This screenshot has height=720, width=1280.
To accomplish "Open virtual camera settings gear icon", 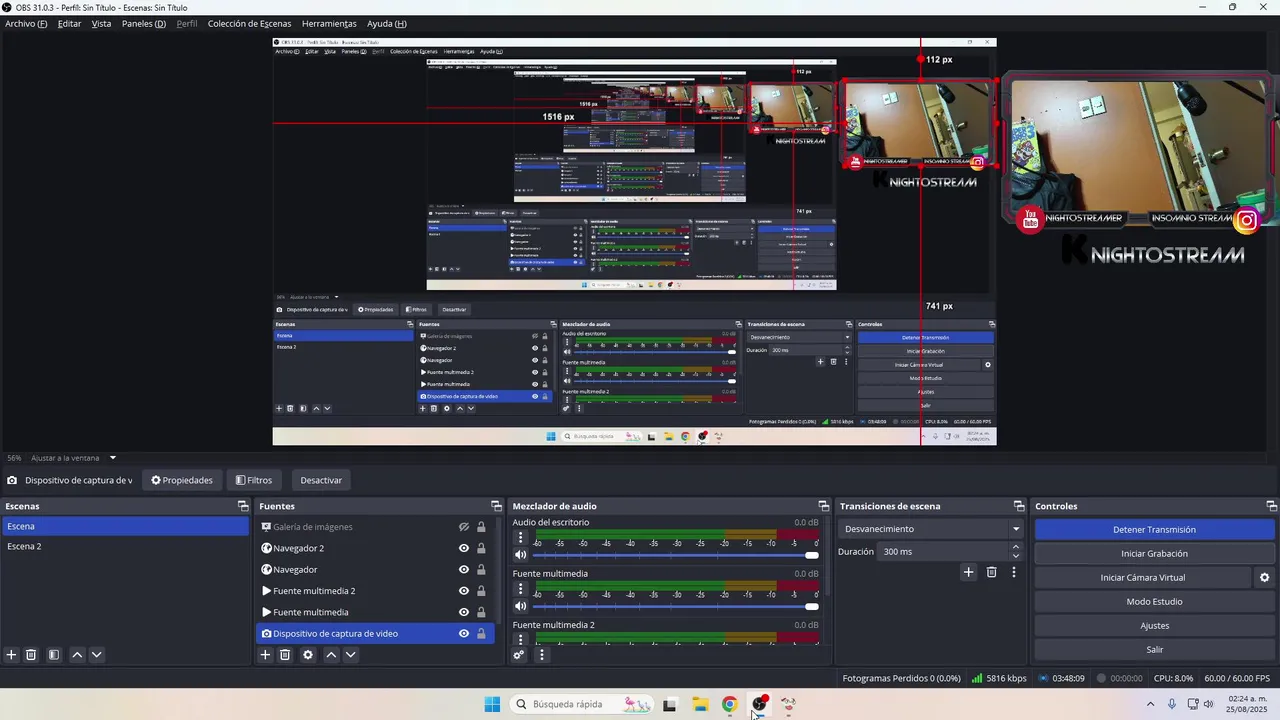I will (1264, 578).
